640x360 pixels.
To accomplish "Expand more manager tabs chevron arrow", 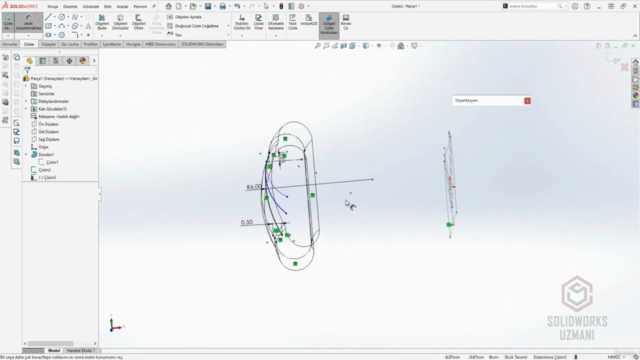I will 94,61.
